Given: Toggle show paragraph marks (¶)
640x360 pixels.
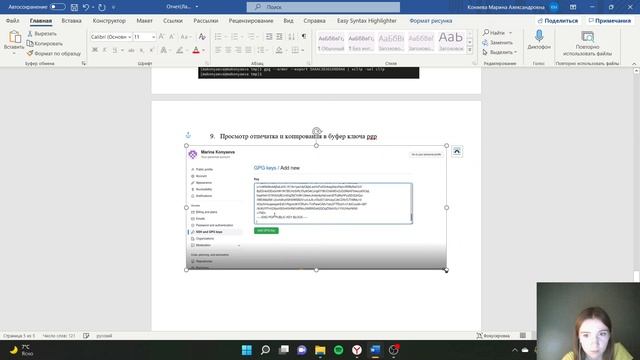Looking at the screenshot, I should pos(304,37).
